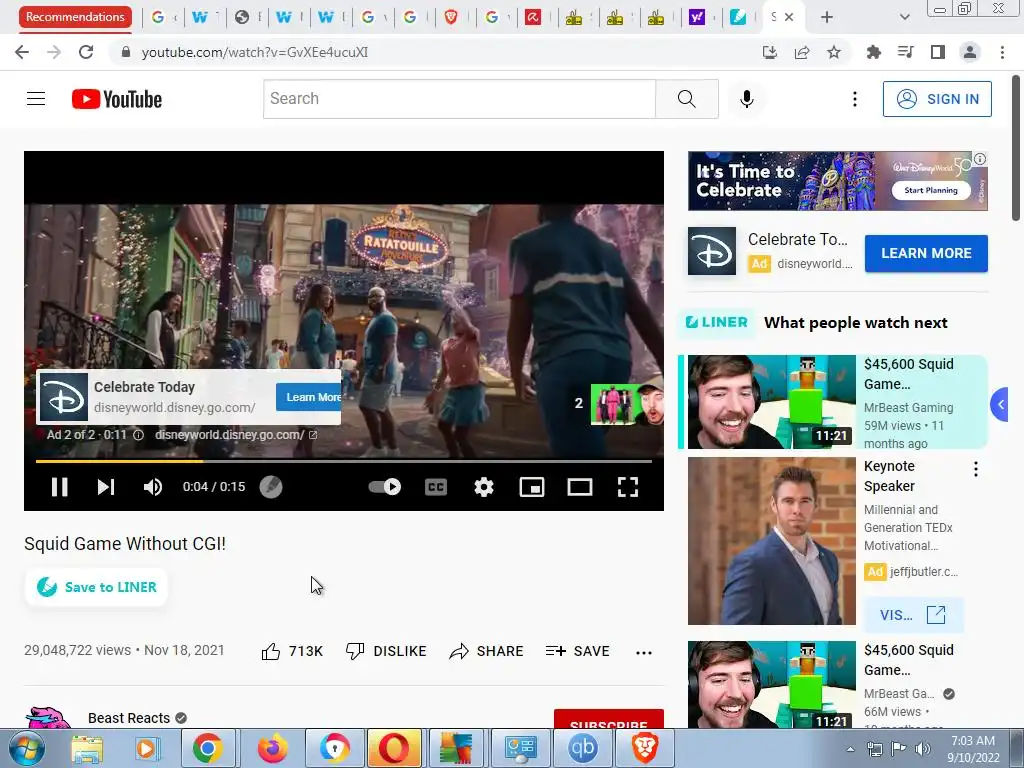Open Keynote Speaker ad thumbnail
The image size is (1024, 768).
(x=771, y=541)
